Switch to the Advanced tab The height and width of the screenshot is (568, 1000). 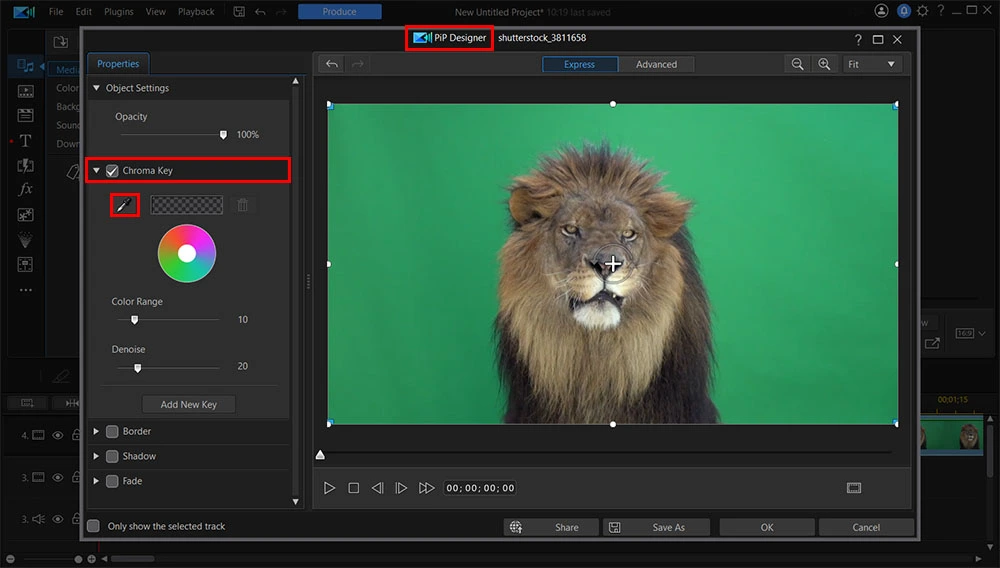pos(656,64)
